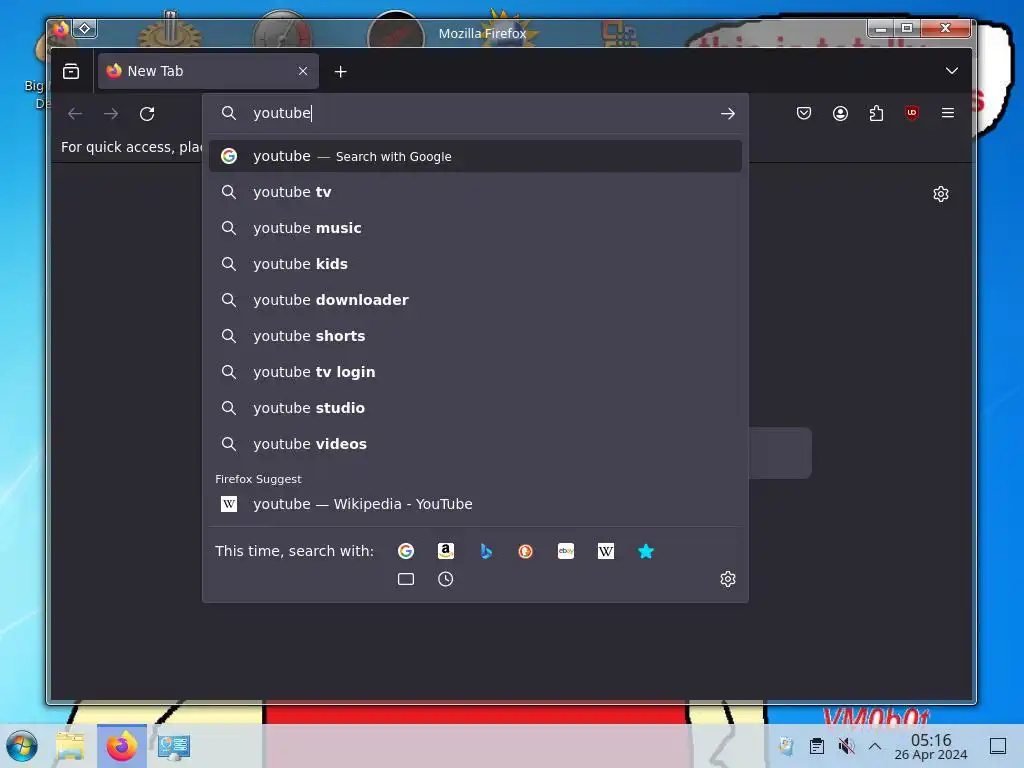This screenshot has height=768, width=1024.
Task: Open new tab page personalize gear
Action: click(x=940, y=194)
